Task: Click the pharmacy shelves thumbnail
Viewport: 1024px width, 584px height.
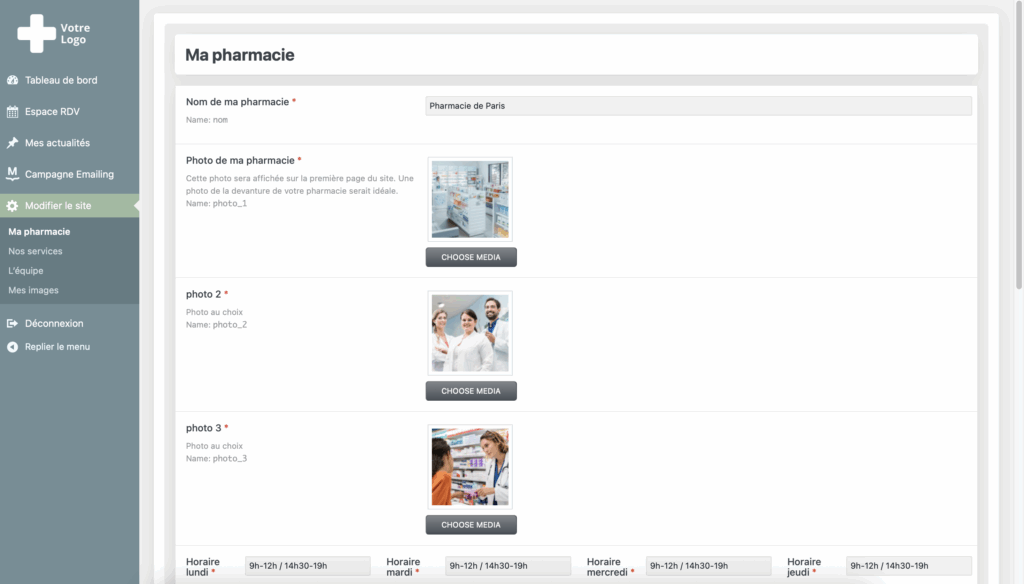Action: pos(470,199)
